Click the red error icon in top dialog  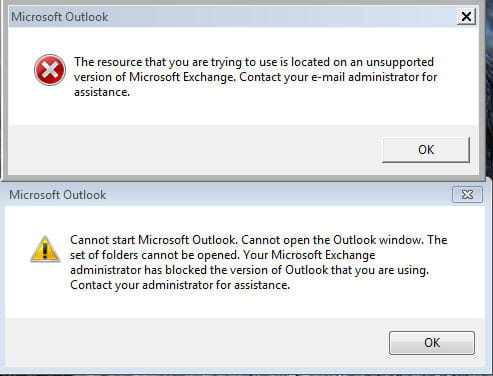pyautogui.click(x=50, y=70)
